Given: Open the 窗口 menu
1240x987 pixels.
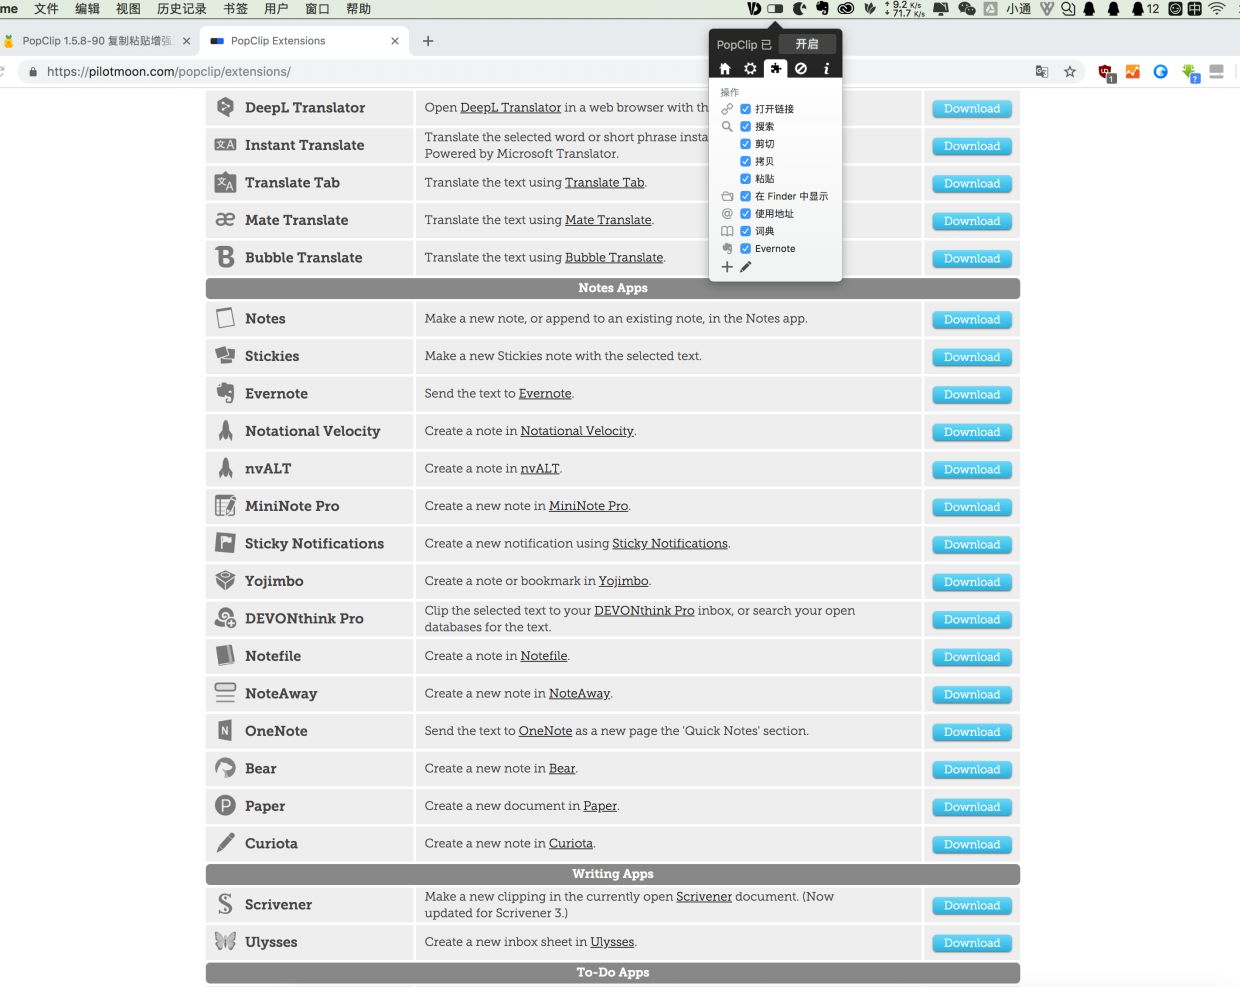Looking at the screenshot, I should 317,9.
